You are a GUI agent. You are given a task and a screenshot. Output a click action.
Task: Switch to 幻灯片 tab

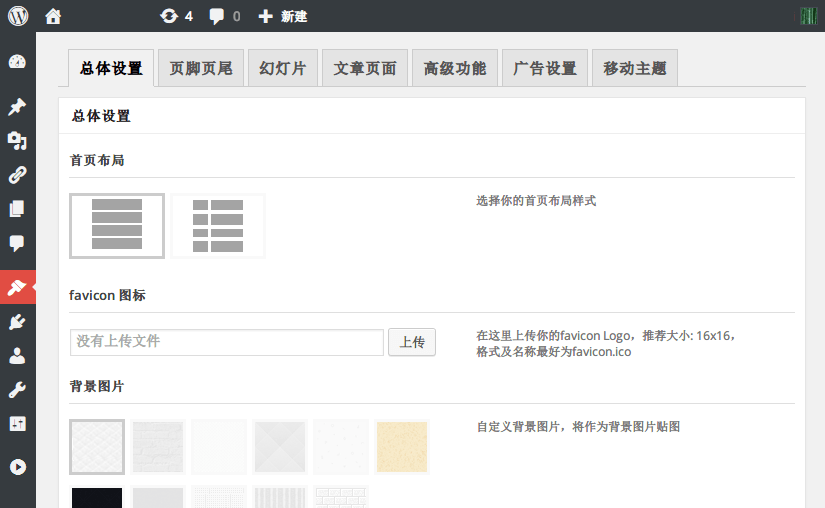click(283, 68)
